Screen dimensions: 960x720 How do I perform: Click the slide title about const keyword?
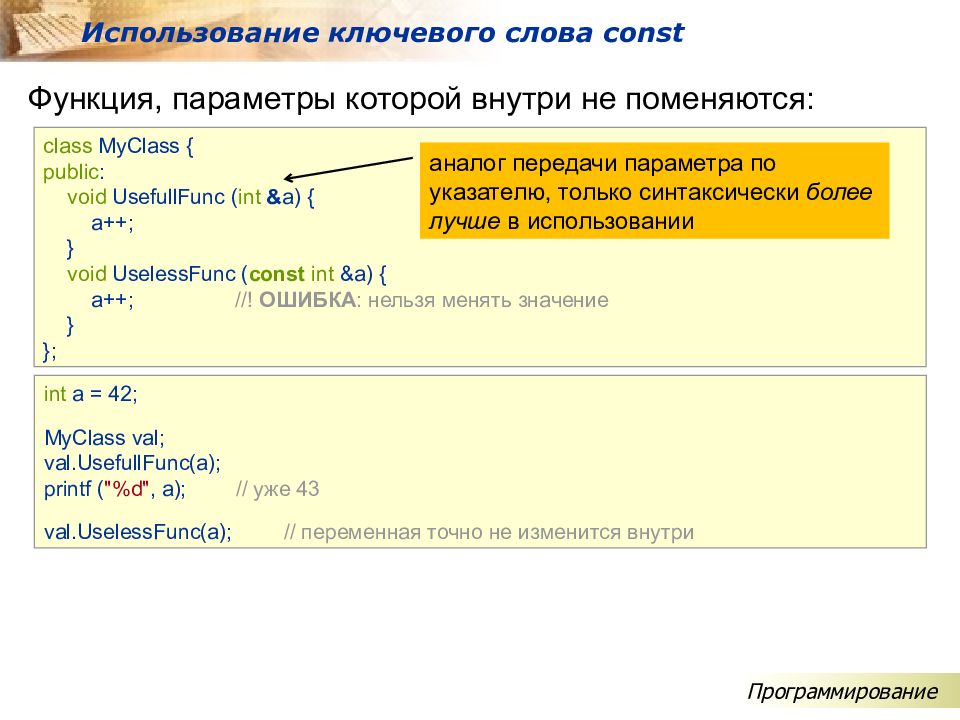[382, 33]
